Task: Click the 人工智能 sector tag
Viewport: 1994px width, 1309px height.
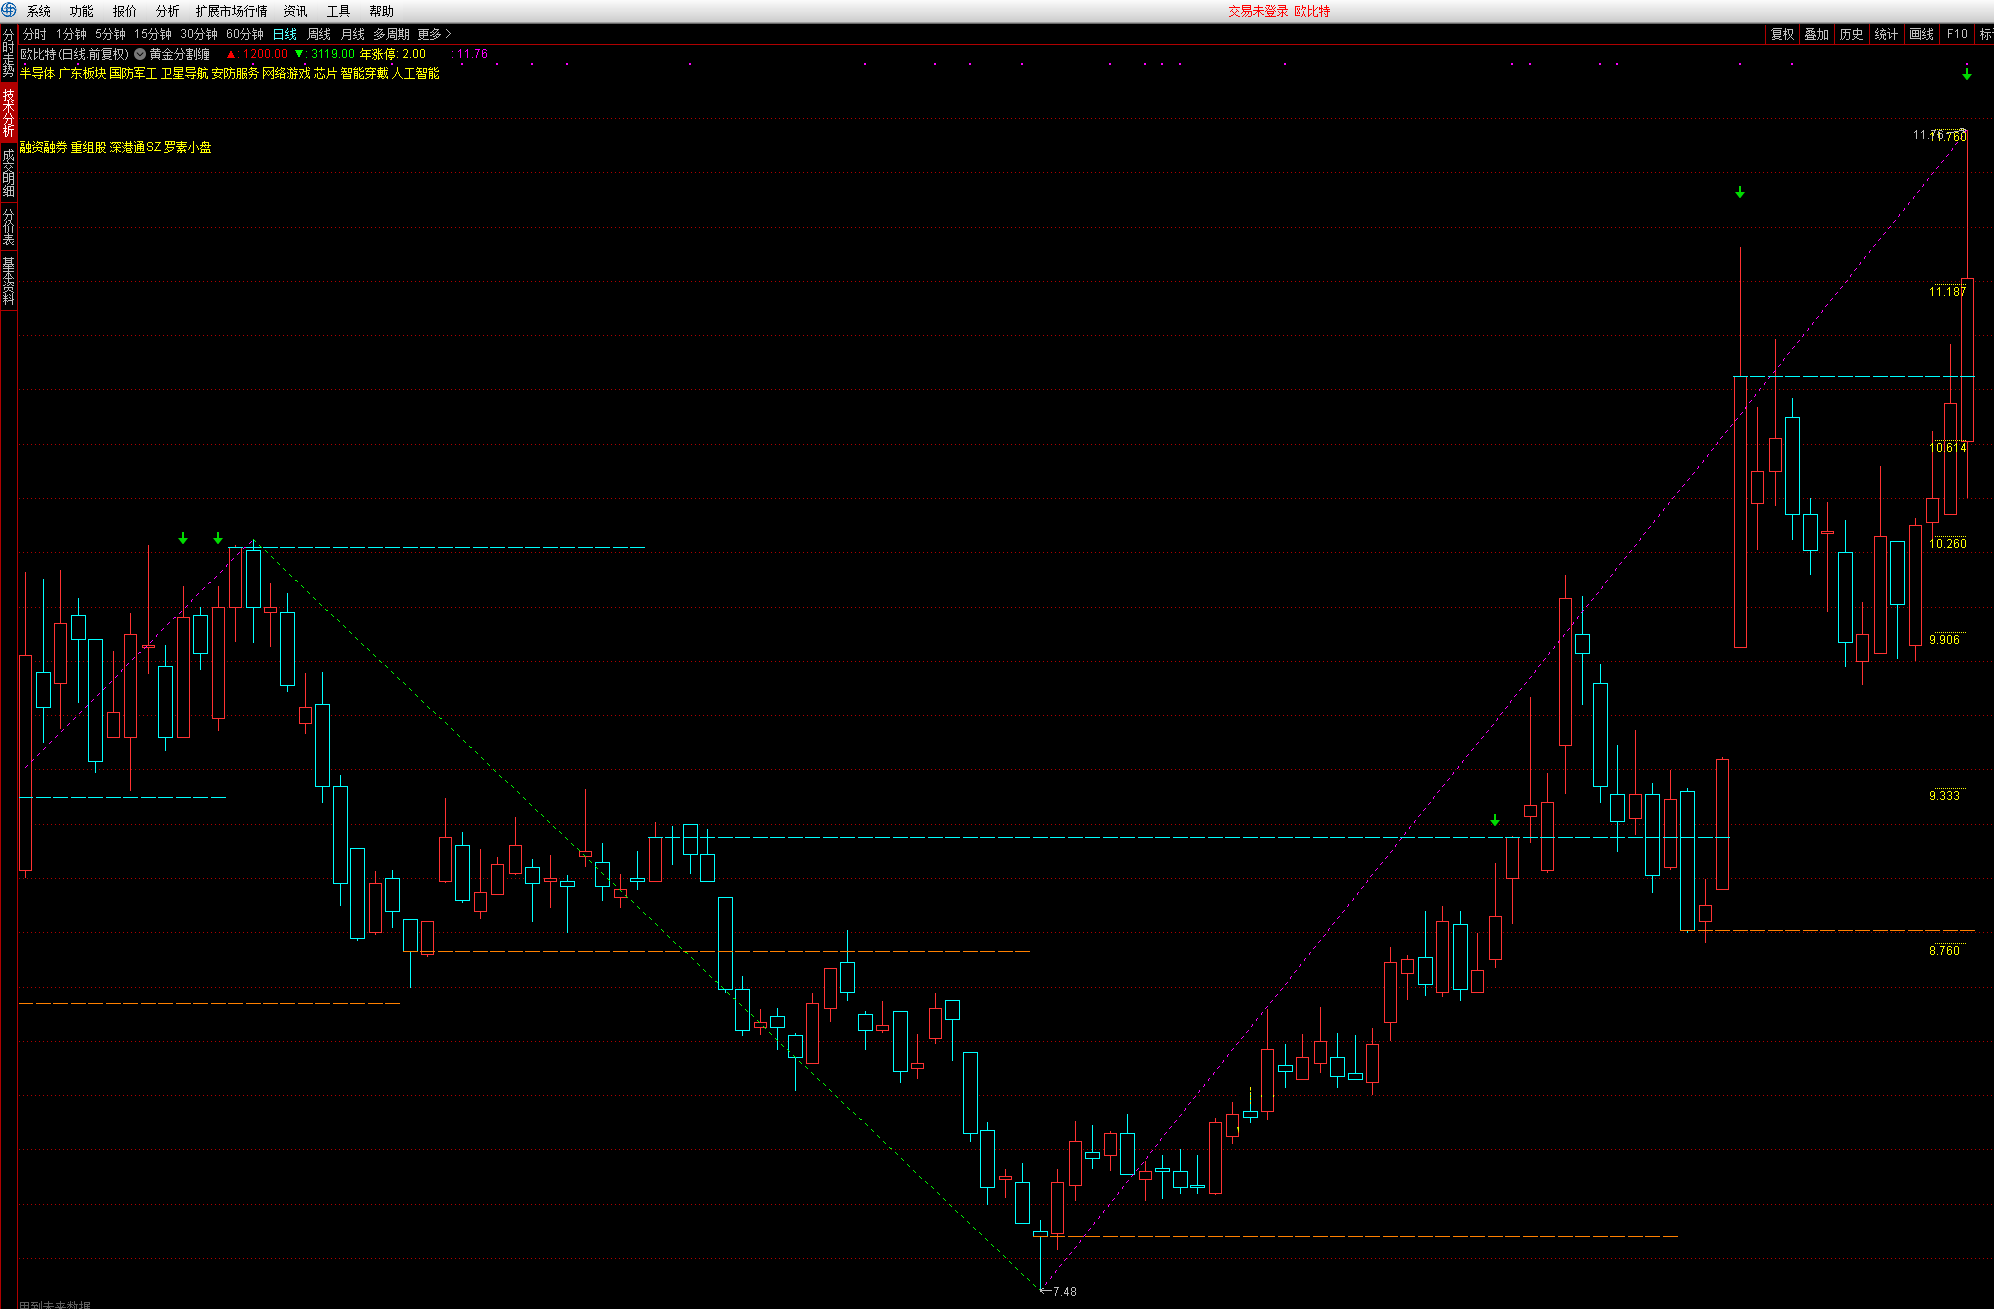Action: click(x=415, y=73)
